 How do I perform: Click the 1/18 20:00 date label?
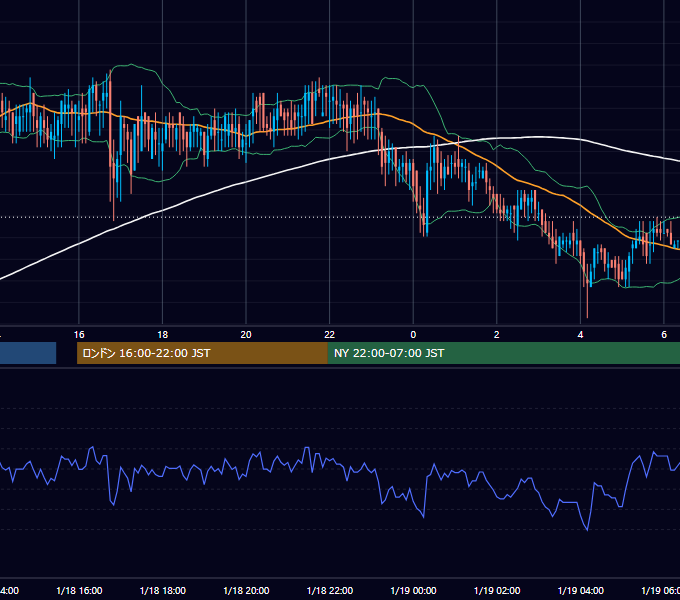click(246, 590)
